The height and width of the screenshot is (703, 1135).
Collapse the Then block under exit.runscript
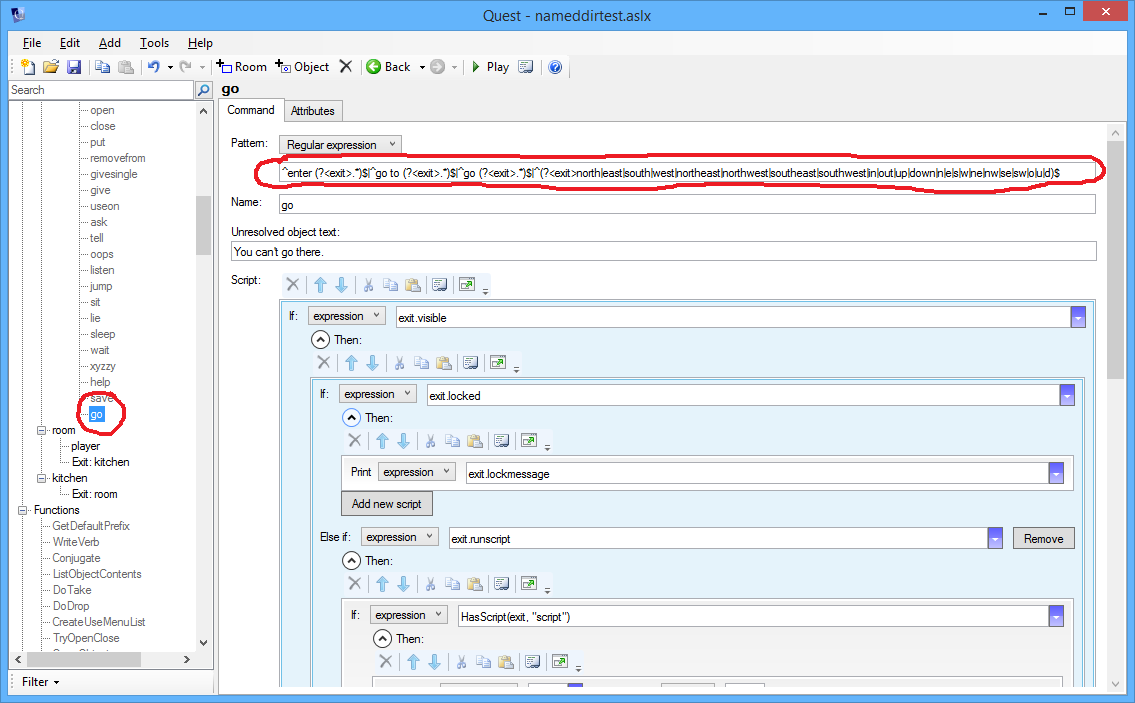(351, 561)
